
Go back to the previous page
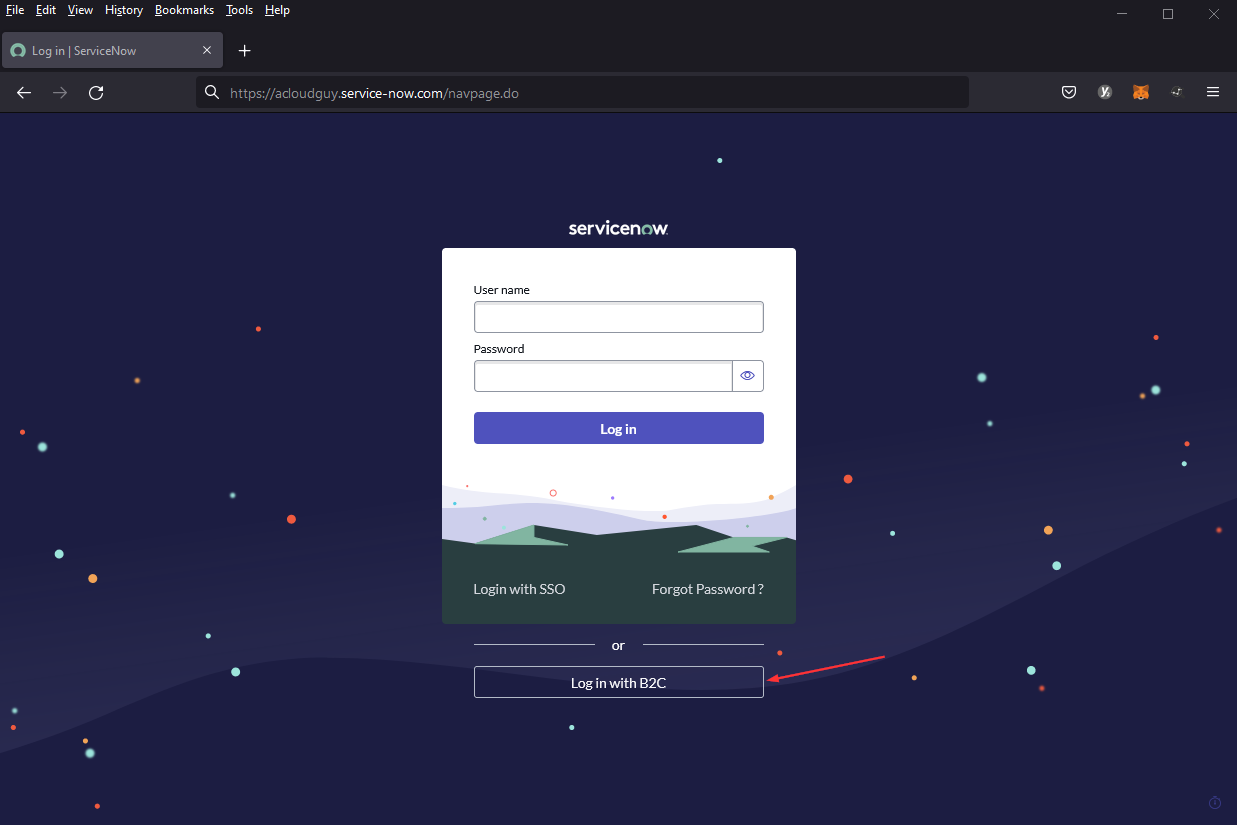23,92
